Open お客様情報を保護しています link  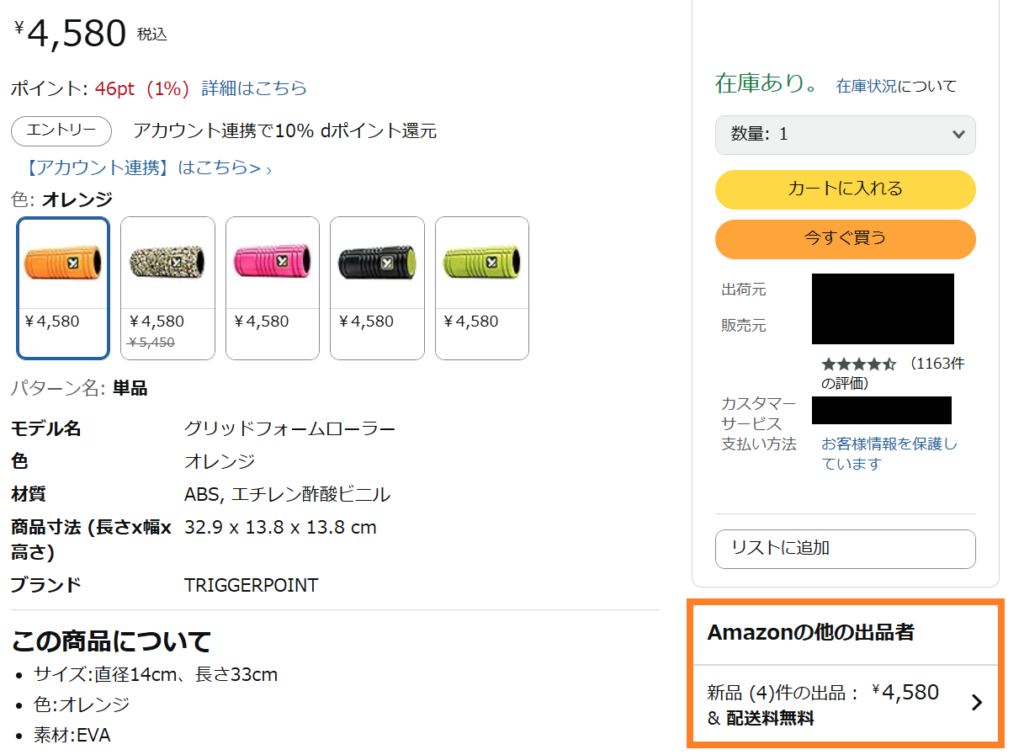(888, 453)
